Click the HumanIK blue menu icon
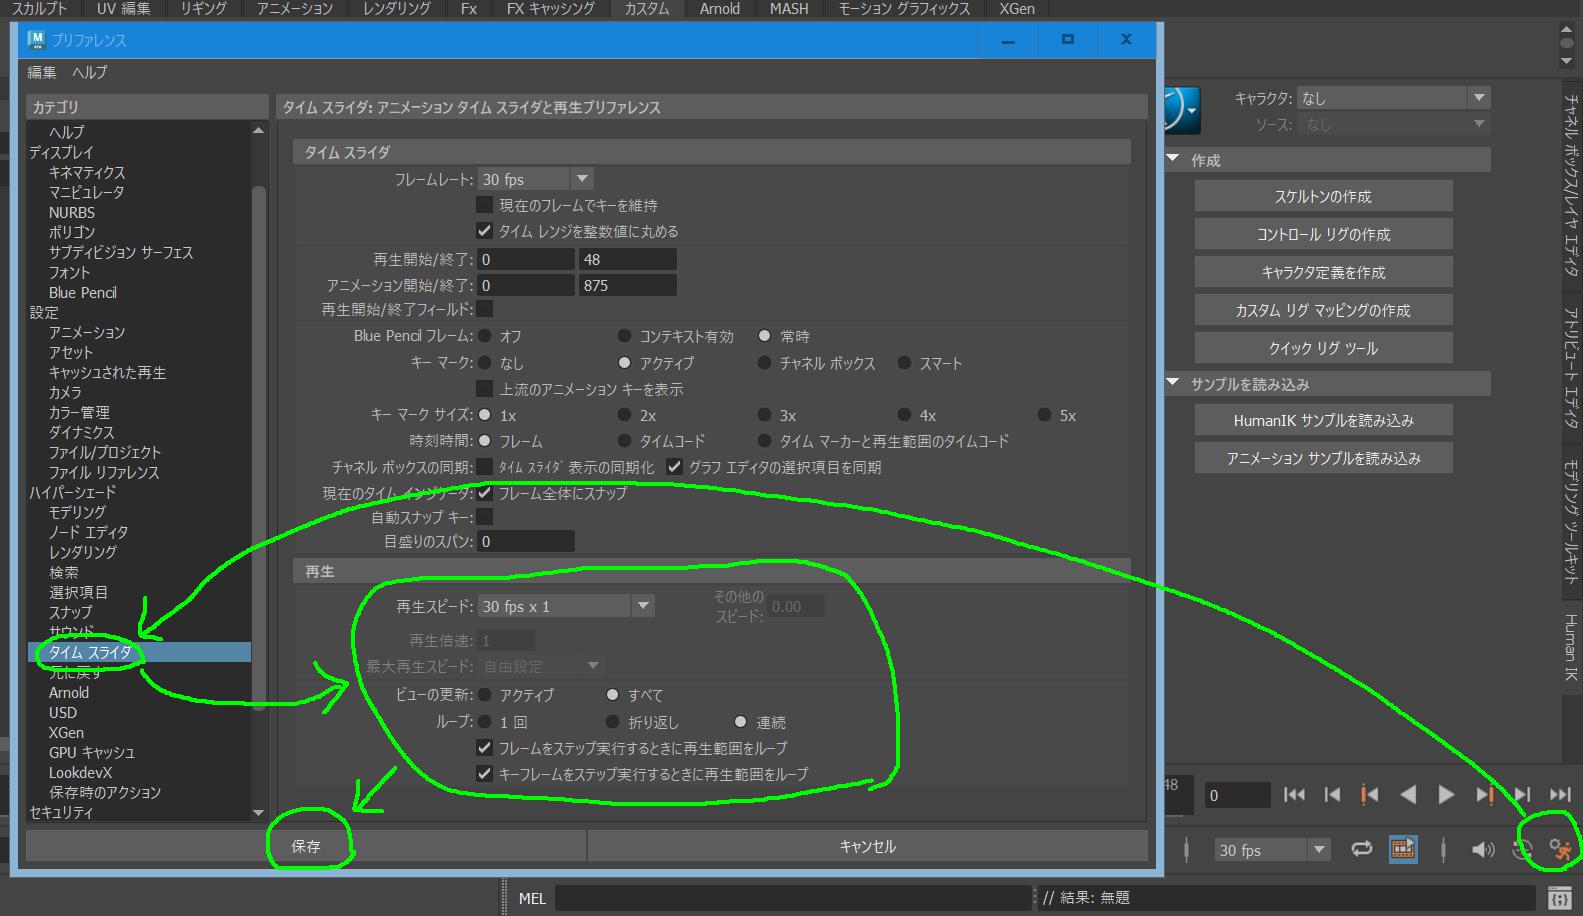 point(1182,110)
